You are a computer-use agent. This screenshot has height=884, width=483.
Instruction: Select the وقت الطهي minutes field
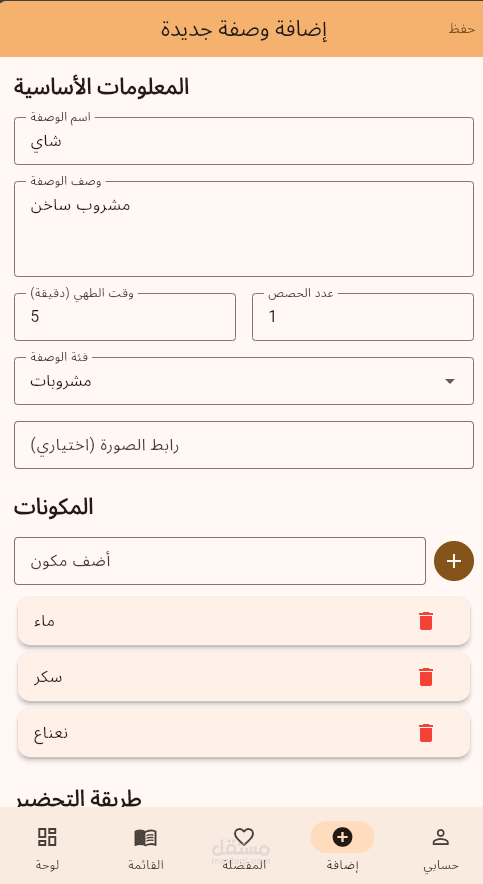[125, 317]
